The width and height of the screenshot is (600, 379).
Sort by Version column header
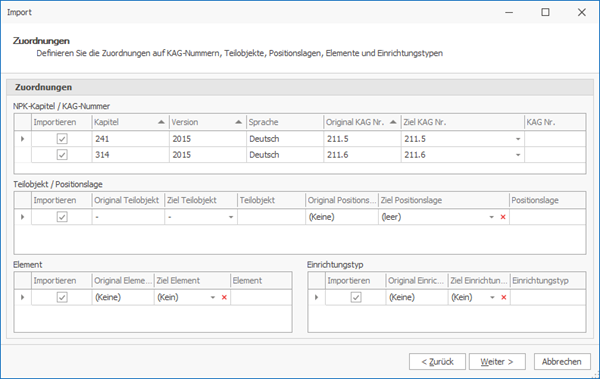tap(208, 122)
